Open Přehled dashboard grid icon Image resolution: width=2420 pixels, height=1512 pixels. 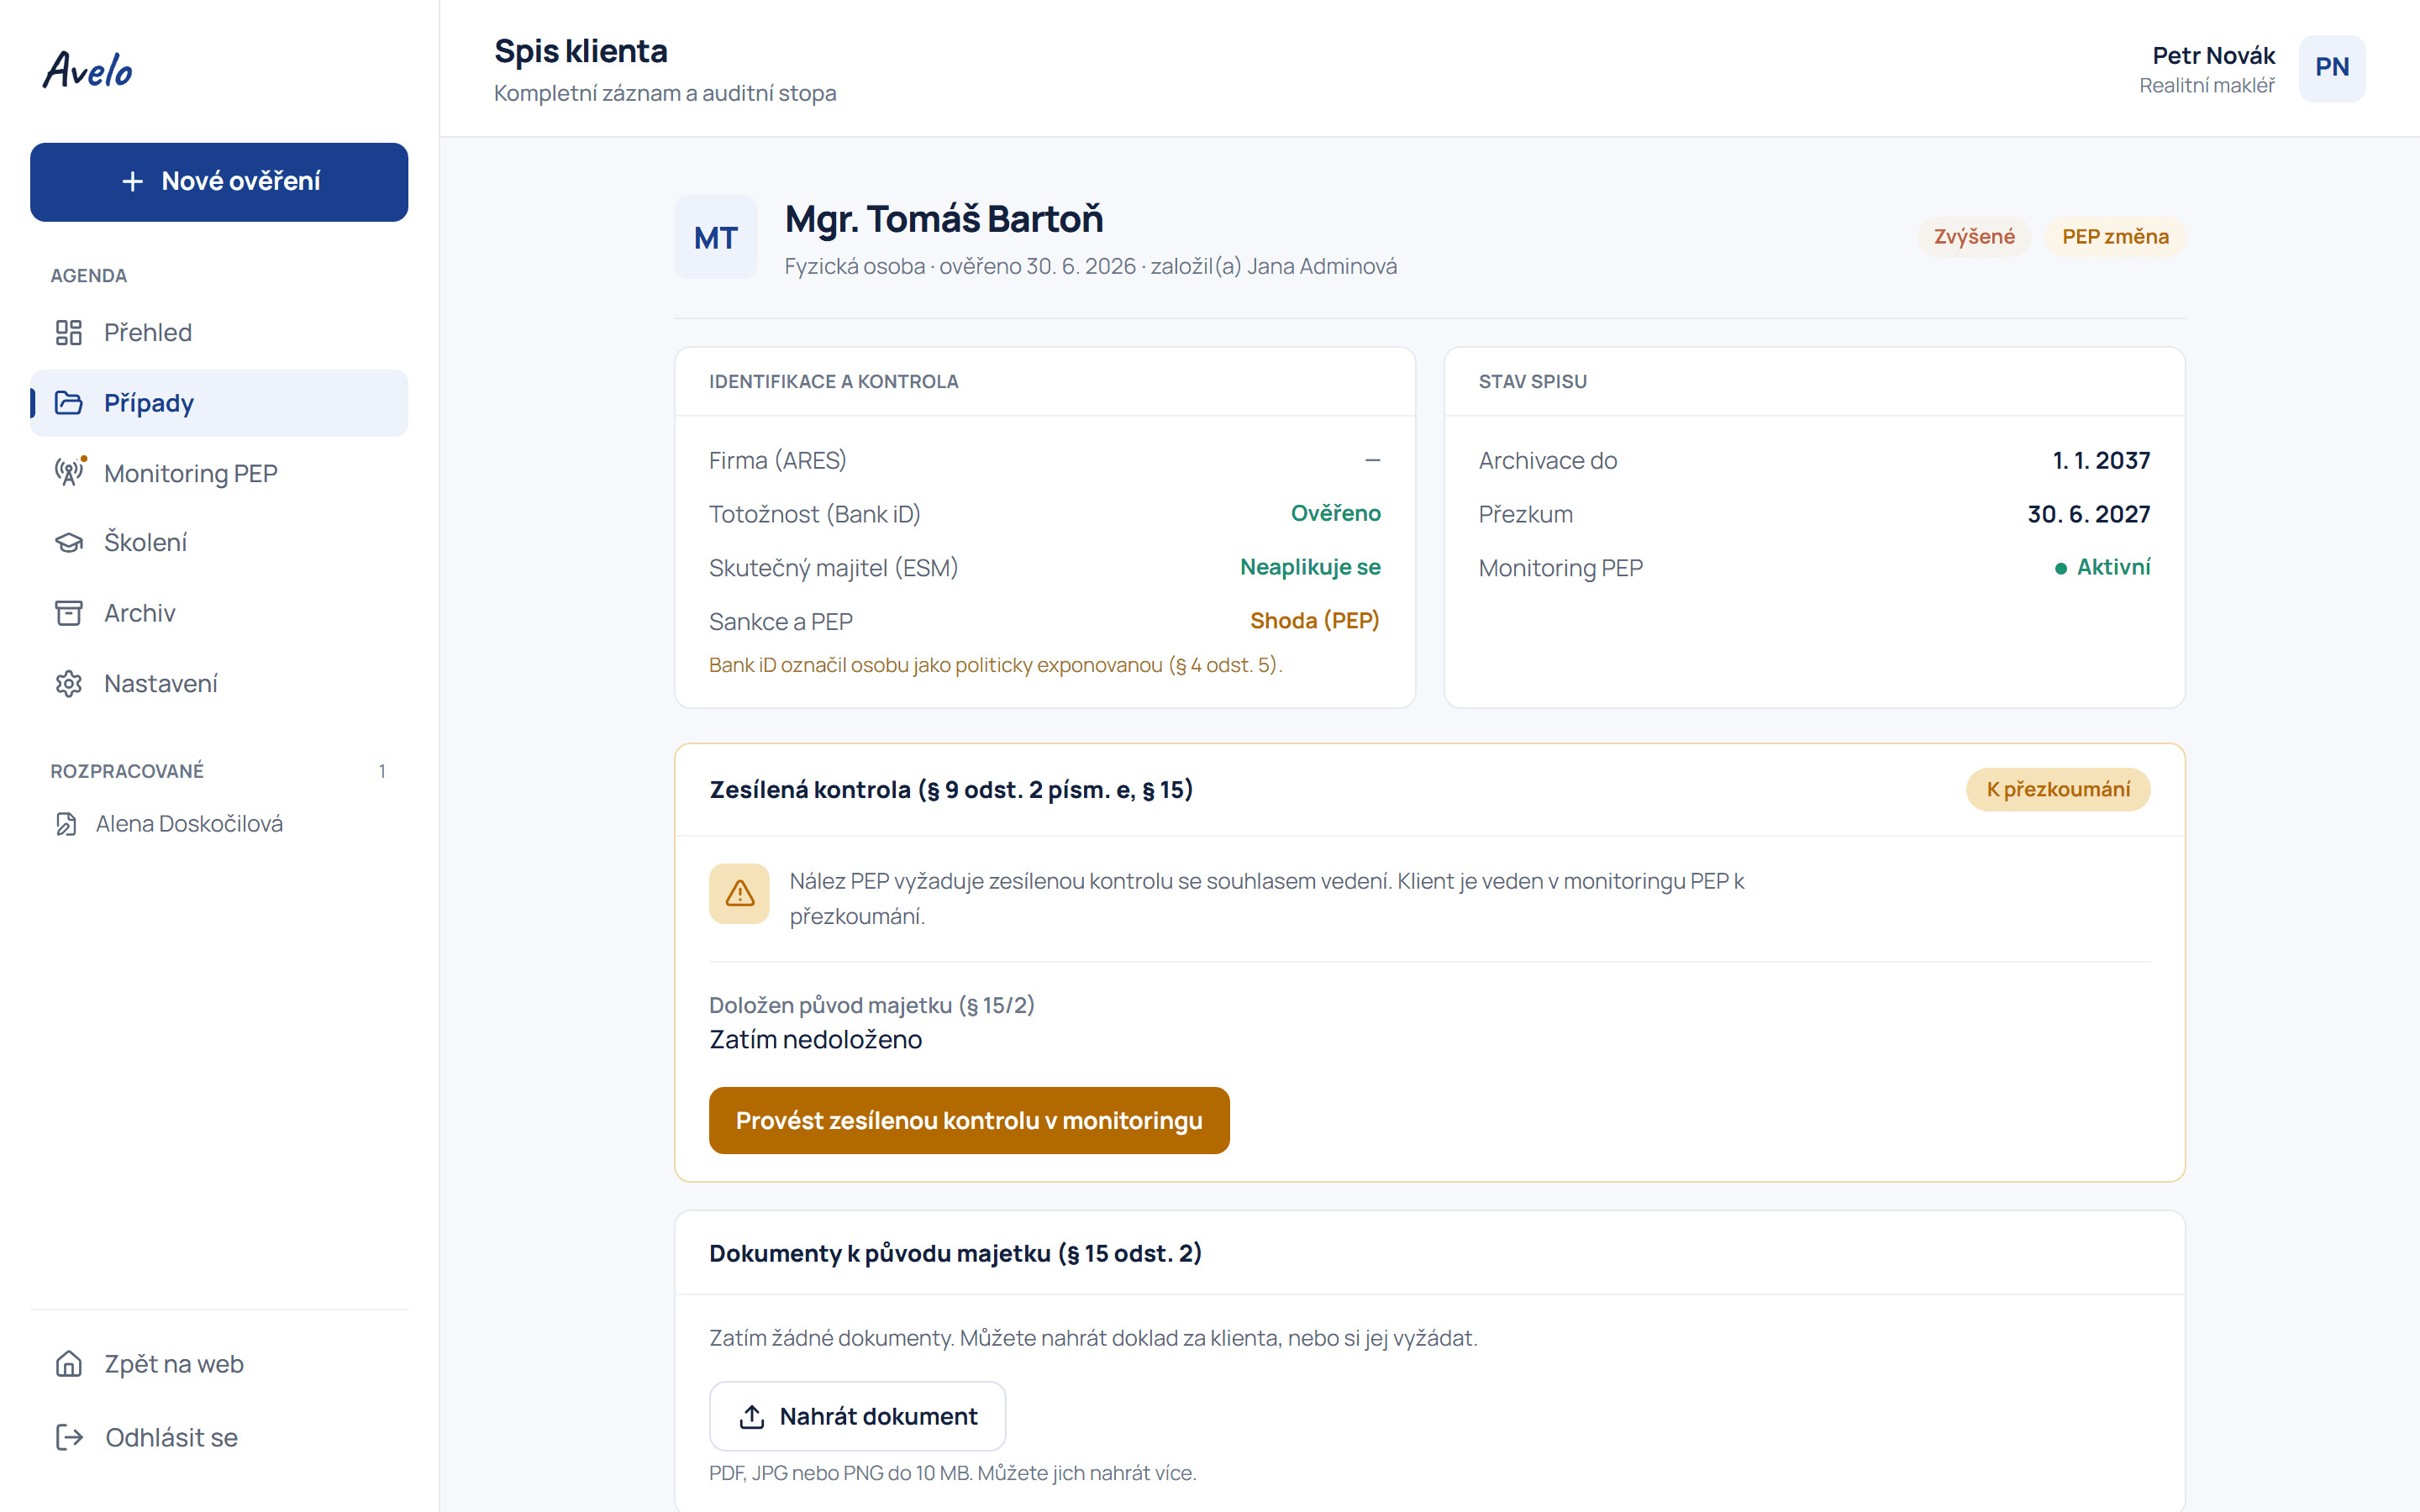(x=68, y=333)
